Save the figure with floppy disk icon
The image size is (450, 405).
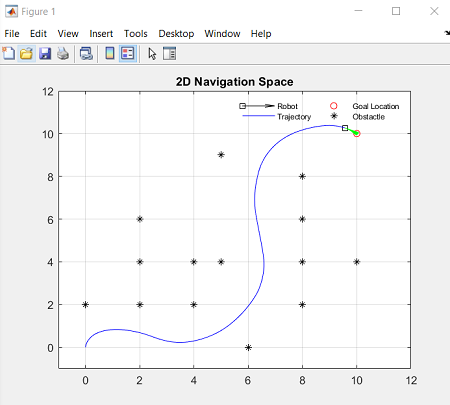(45, 53)
